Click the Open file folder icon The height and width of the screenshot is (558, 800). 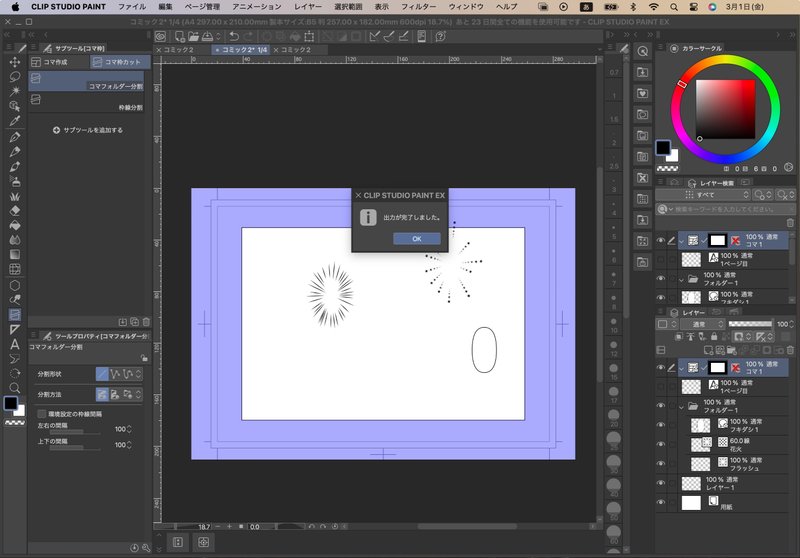coord(193,36)
